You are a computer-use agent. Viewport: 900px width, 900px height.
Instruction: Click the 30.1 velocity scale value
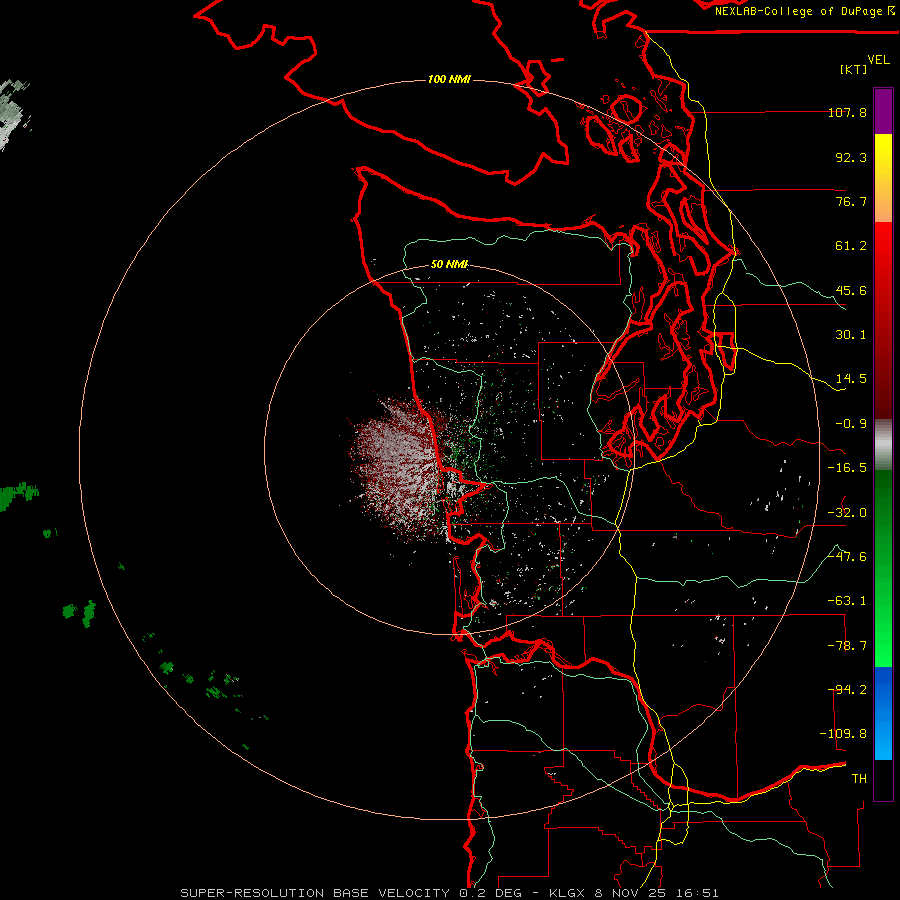pyautogui.click(x=851, y=335)
